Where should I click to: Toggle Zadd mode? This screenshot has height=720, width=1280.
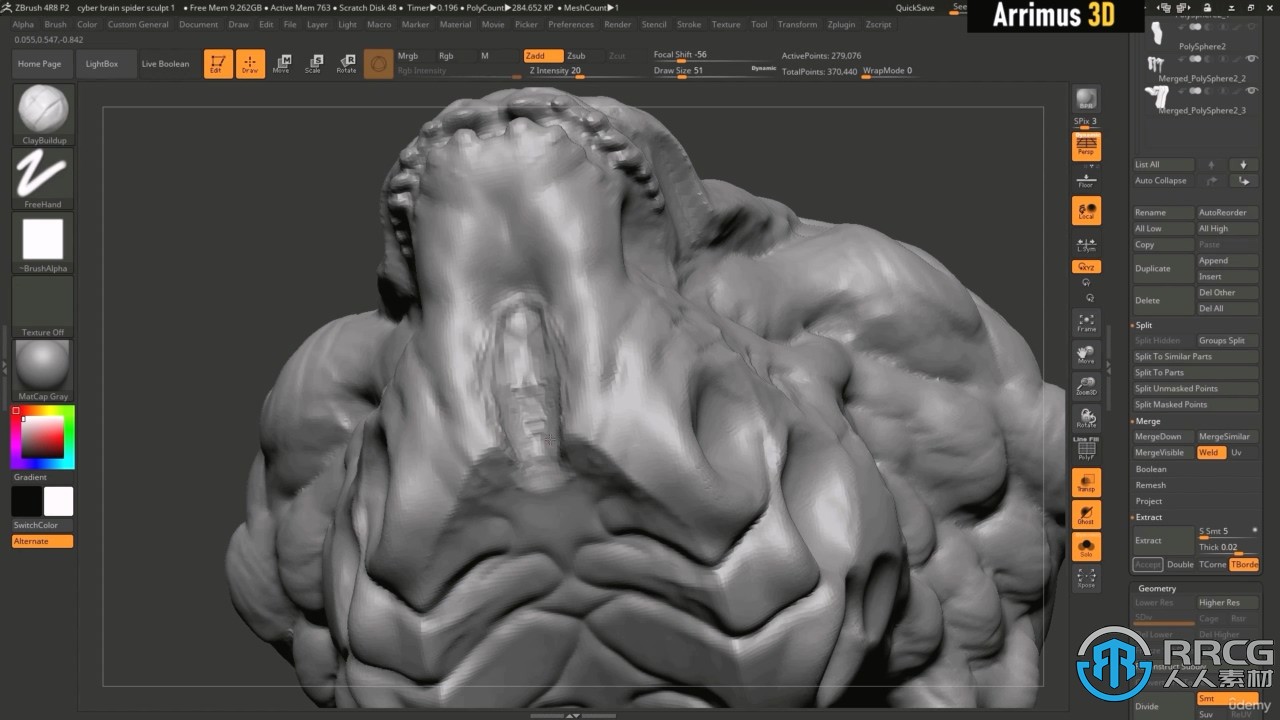click(x=543, y=56)
